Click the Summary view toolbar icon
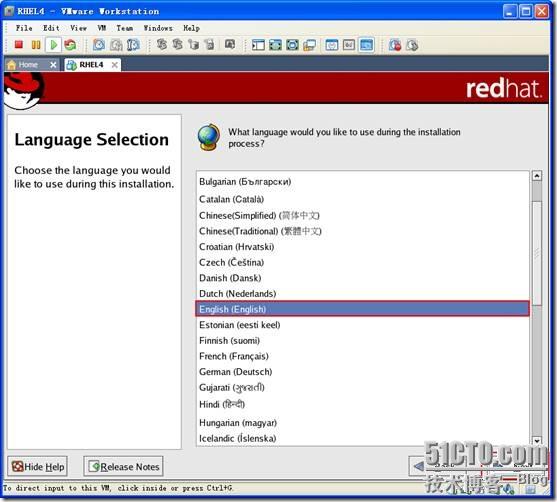The width and height of the screenshot is (557, 502). pyautogui.click(x=332, y=45)
